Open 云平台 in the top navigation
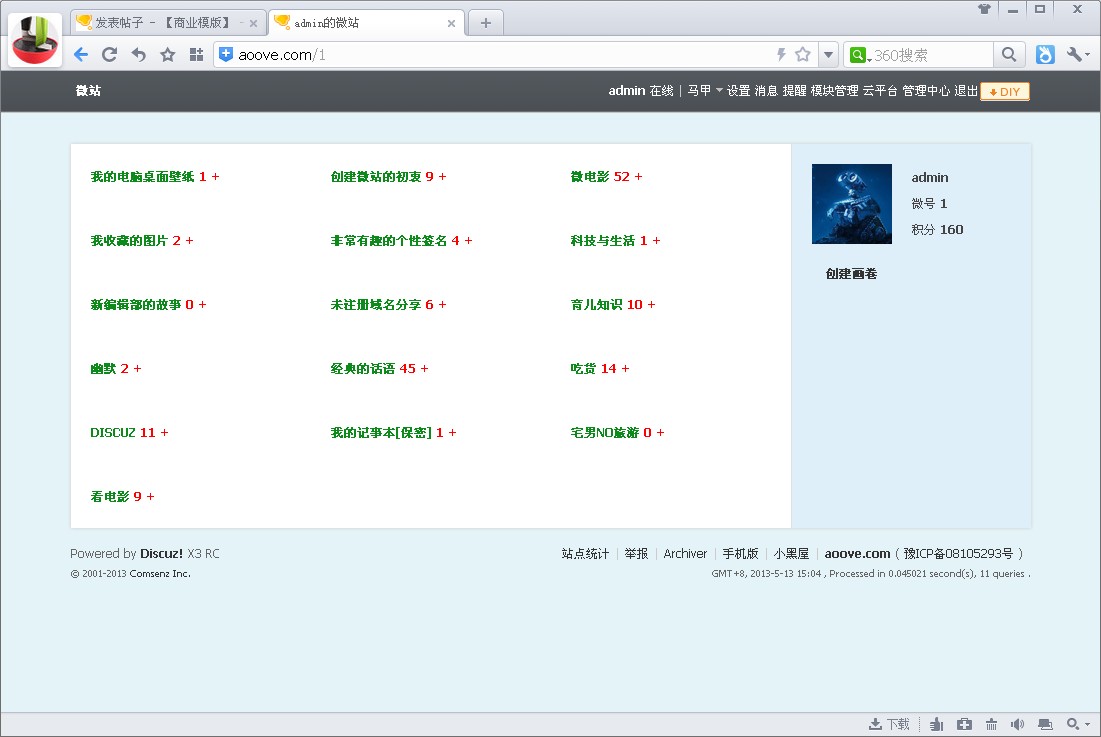 click(x=880, y=91)
